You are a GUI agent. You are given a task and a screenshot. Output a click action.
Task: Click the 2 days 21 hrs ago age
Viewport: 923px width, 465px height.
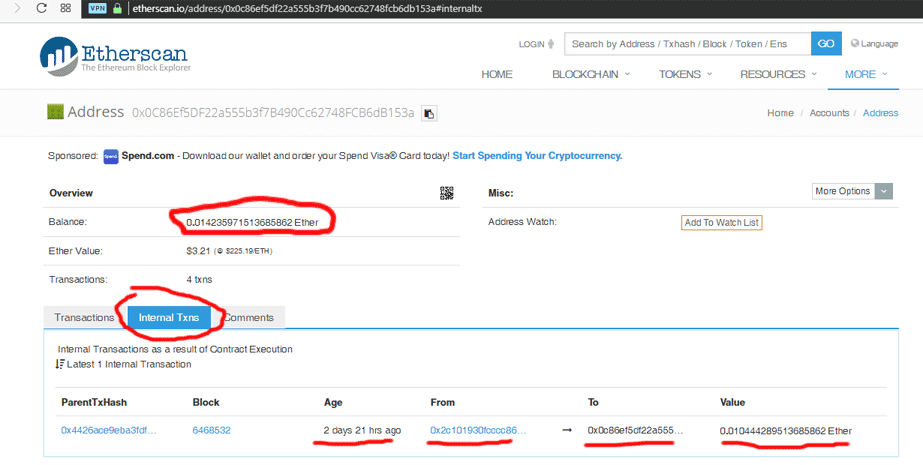coord(362,430)
